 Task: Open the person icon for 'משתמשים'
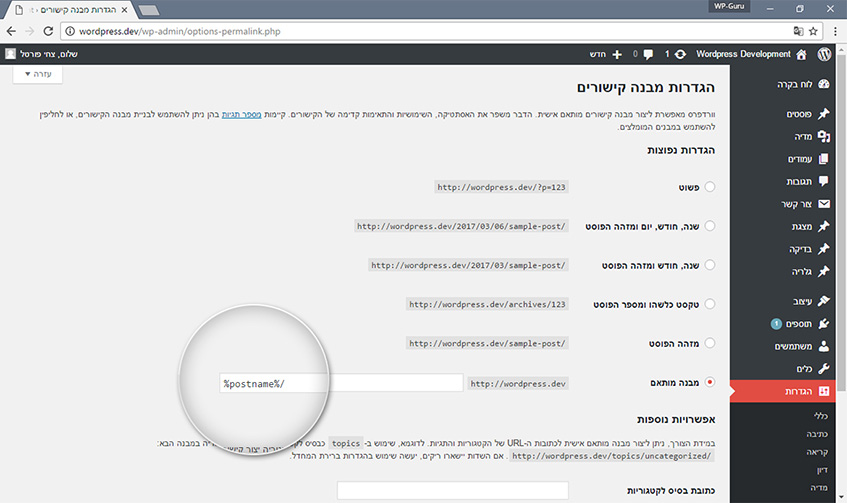pos(824,346)
